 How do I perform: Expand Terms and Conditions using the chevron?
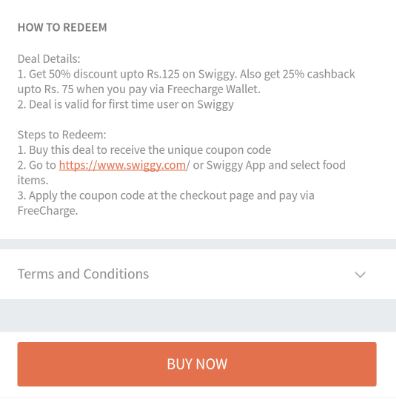coord(360,275)
